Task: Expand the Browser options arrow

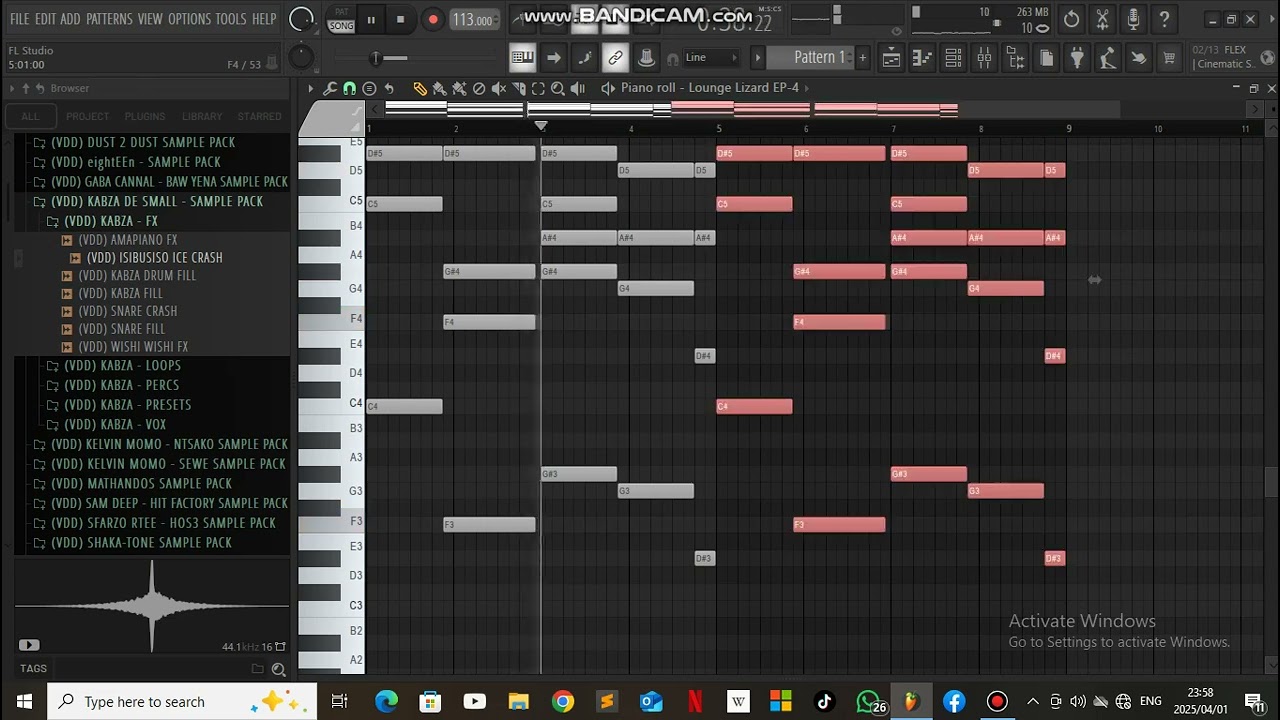Action: point(12,89)
